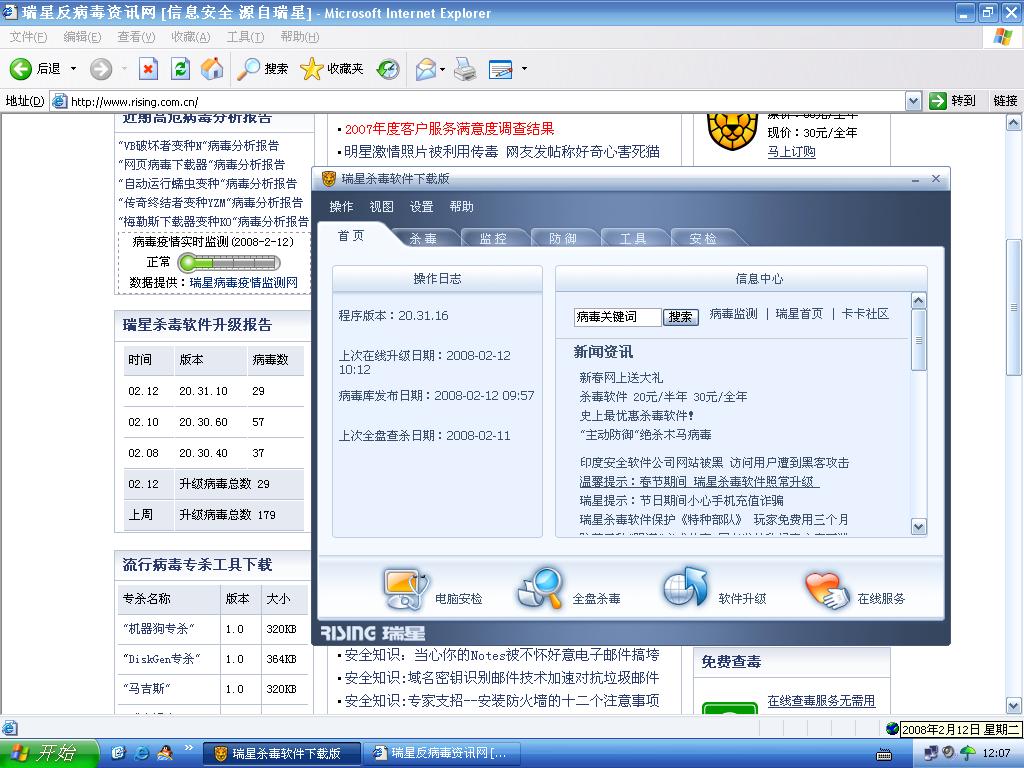Click the 软件升级 globe upgrade icon
Viewport: 1024px width, 768px height.
pyautogui.click(x=686, y=587)
